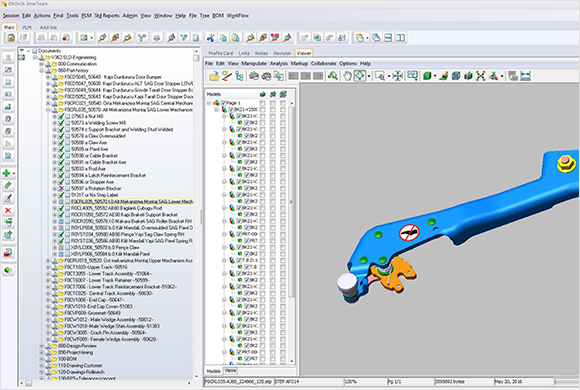The image size is (580, 390).
Task: Switch to the Profile Card tab
Action: pyautogui.click(x=221, y=53)
